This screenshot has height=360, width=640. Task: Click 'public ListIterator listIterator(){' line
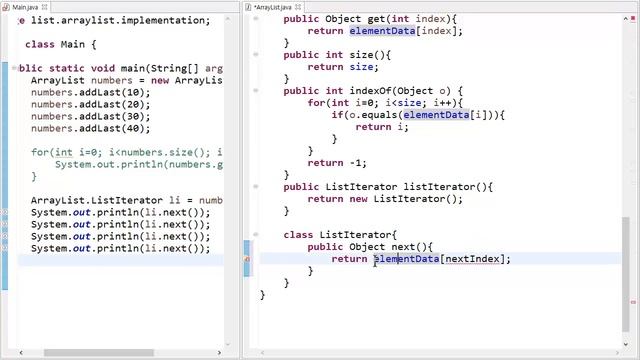[x=388, y=187]
